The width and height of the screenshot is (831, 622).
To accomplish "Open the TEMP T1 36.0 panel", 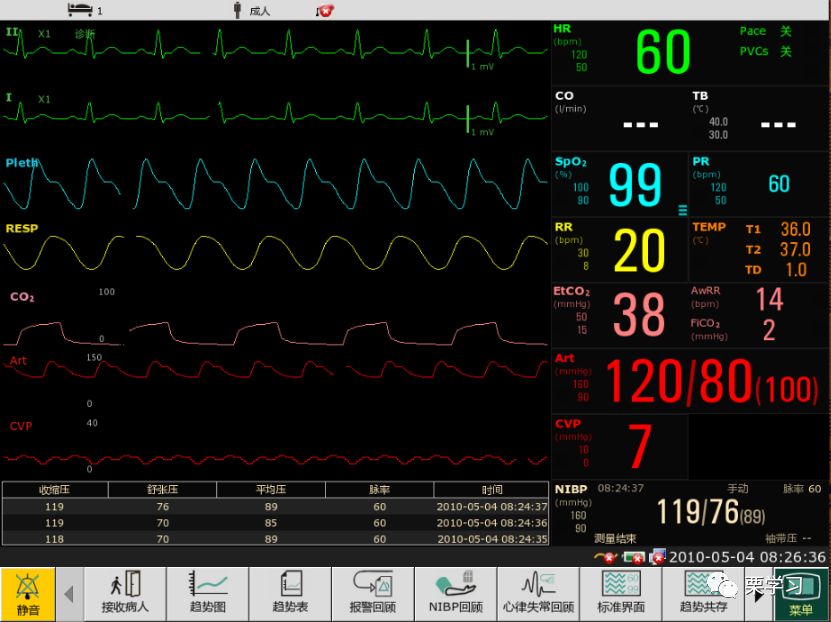I will click(778, 229).
